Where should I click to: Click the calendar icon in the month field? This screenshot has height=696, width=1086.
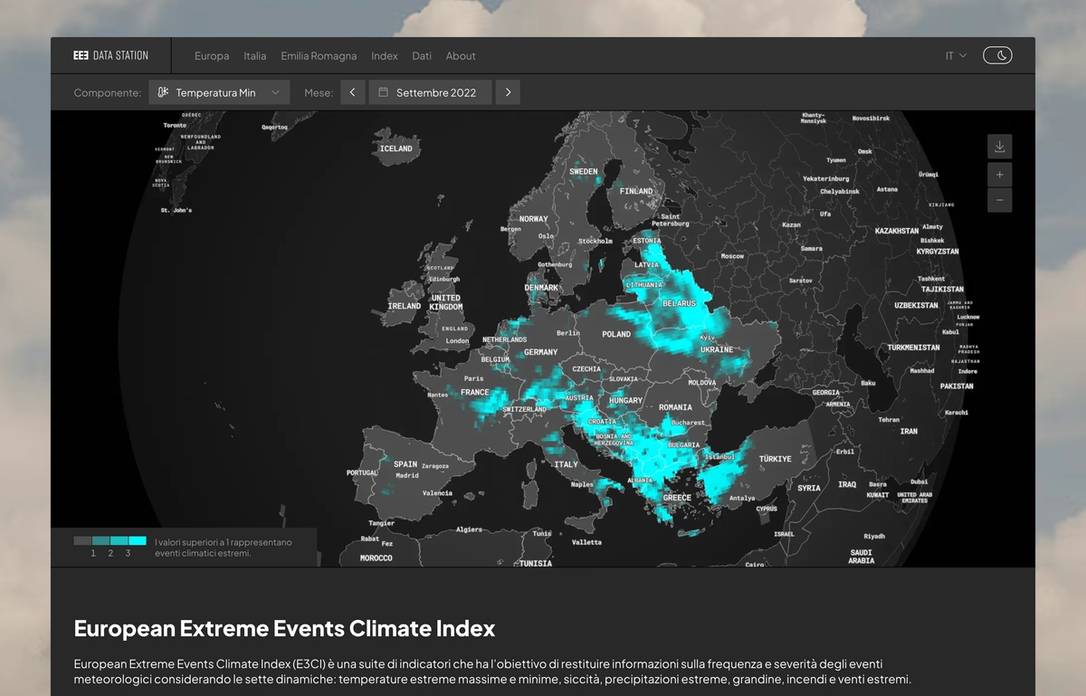(x=383, y=93)
